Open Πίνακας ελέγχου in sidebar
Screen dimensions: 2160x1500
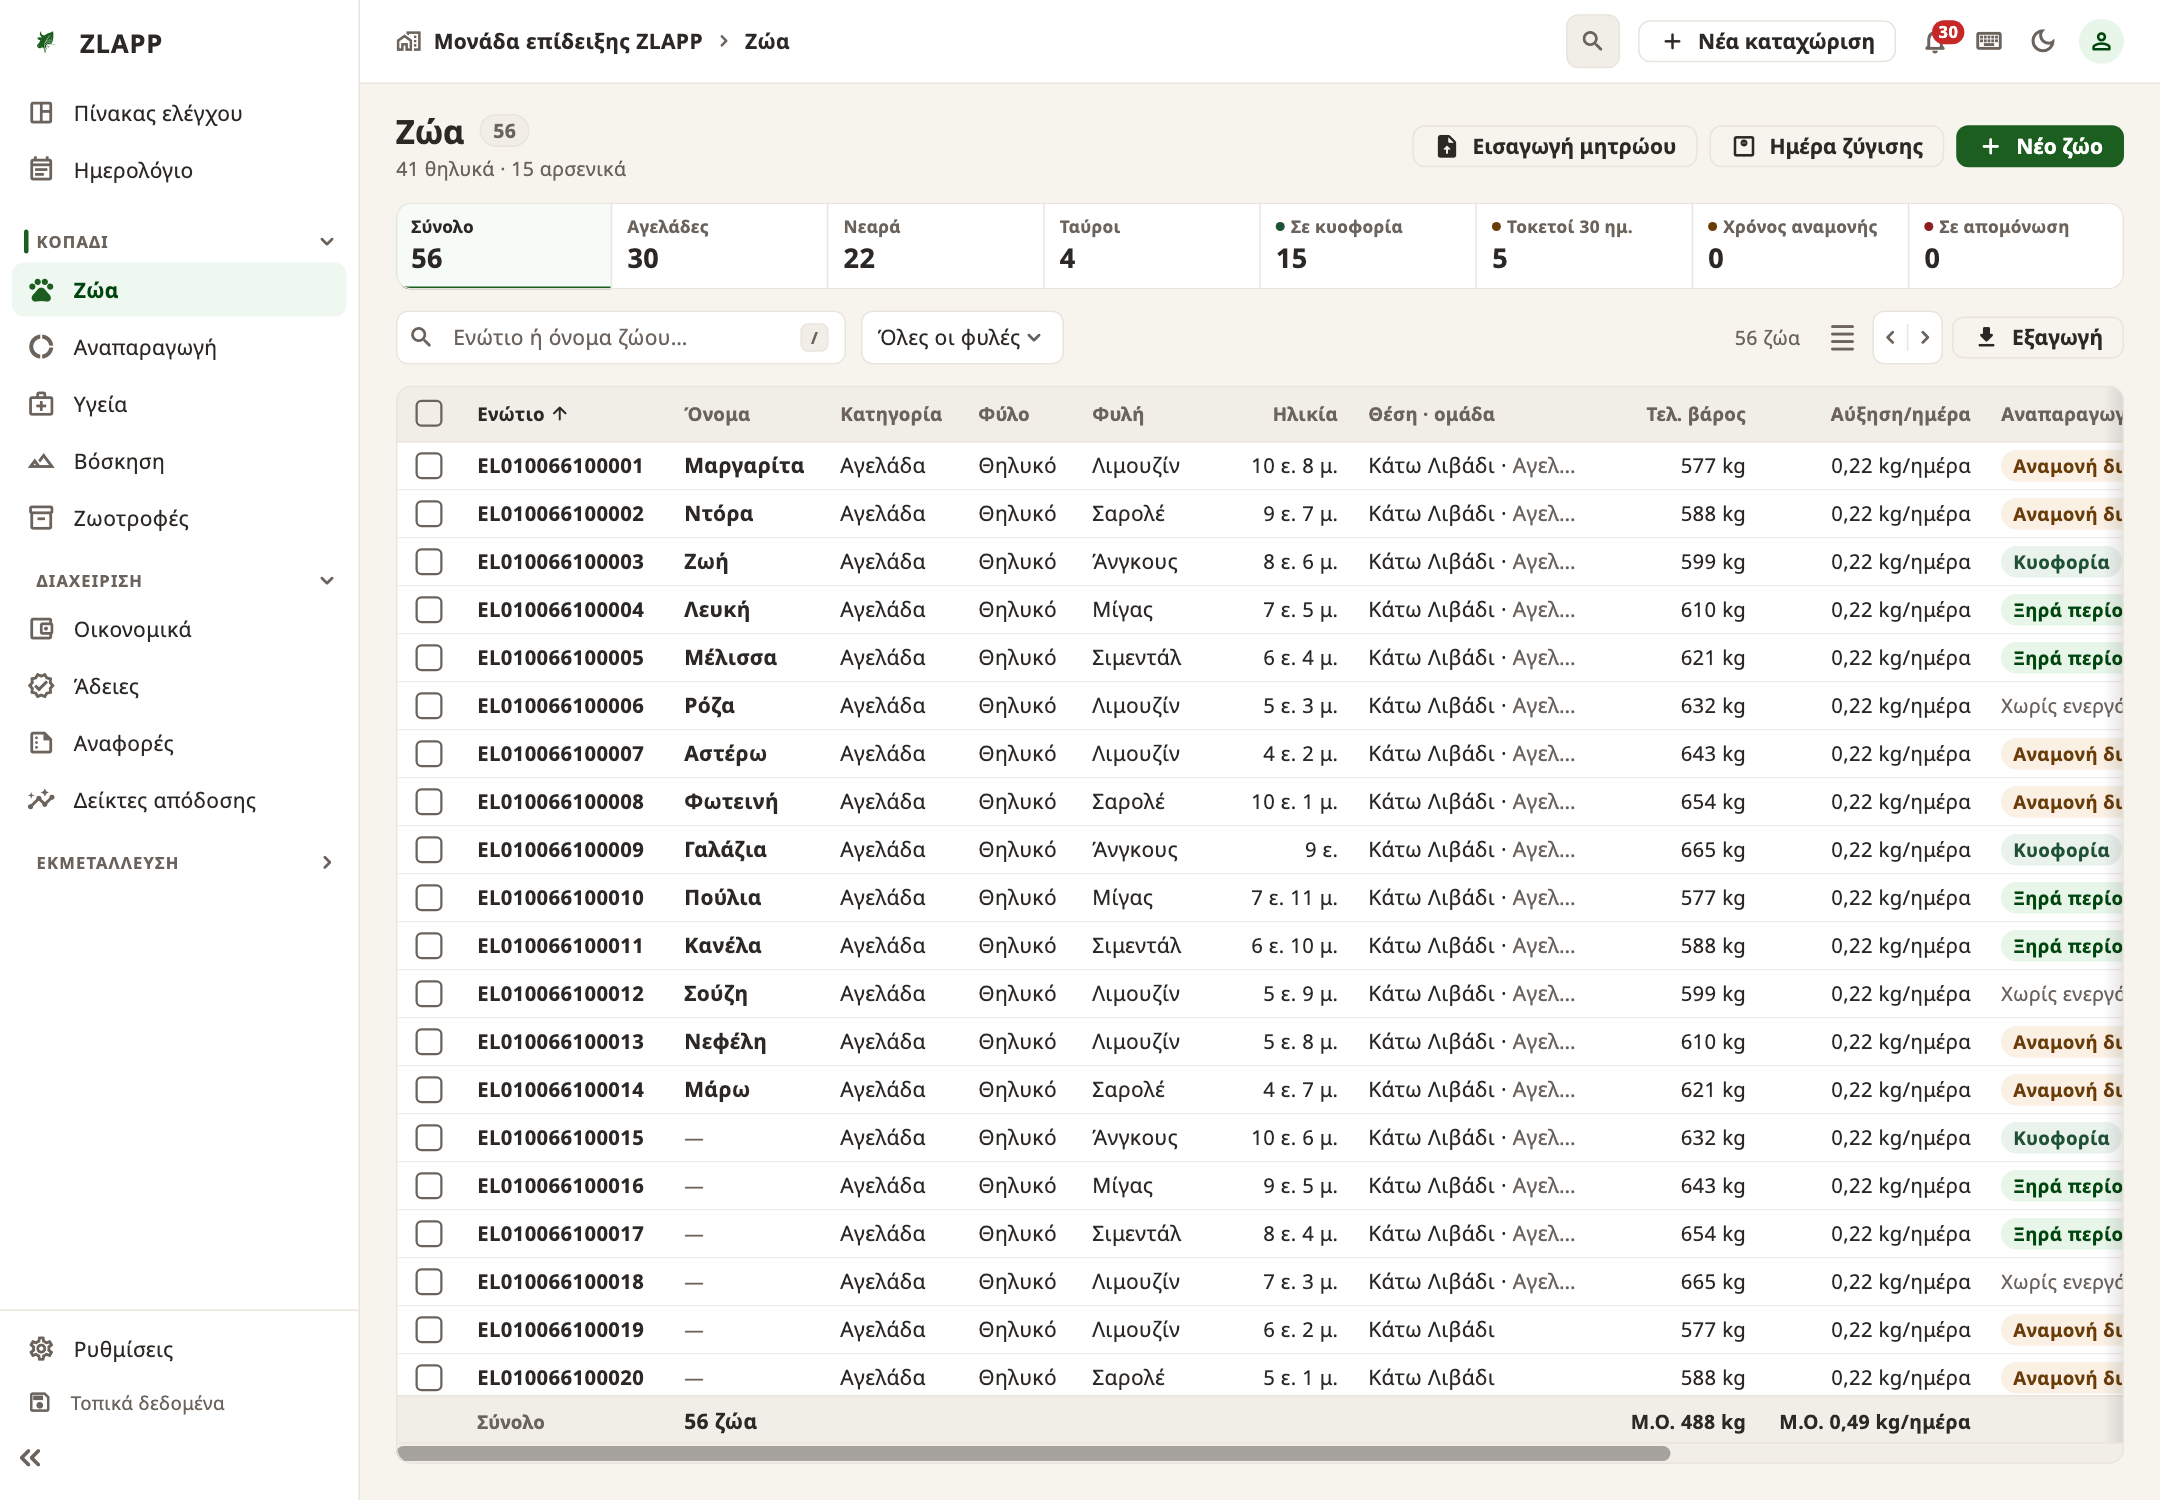coord(180,113)
